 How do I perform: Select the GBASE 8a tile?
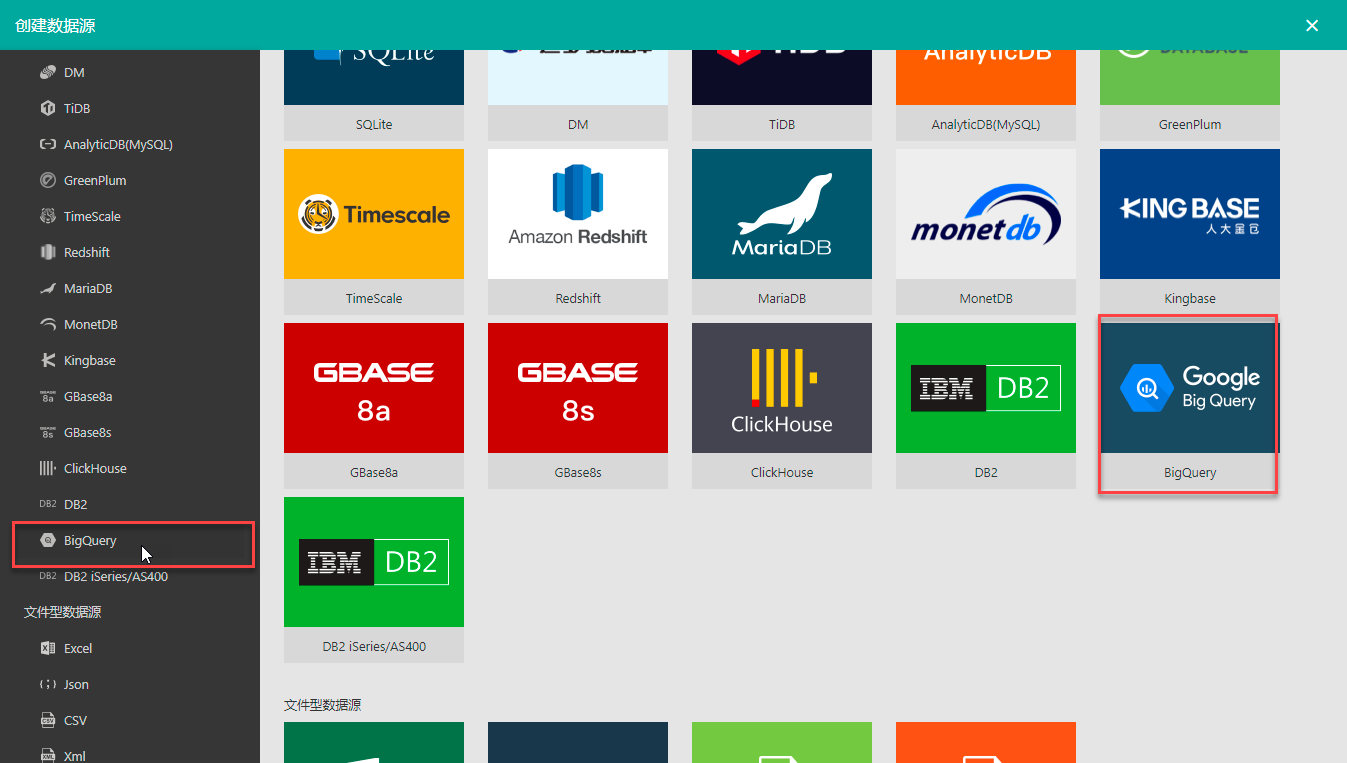[374, 406]
